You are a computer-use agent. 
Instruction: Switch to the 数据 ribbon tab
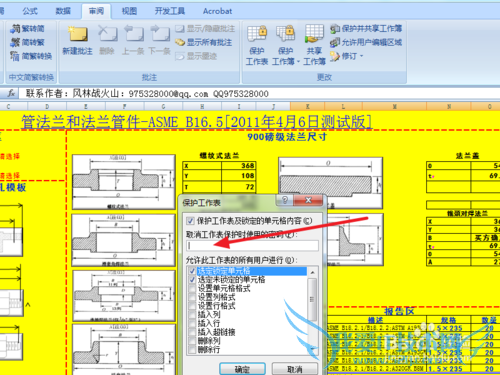click(x=63, y=11)
